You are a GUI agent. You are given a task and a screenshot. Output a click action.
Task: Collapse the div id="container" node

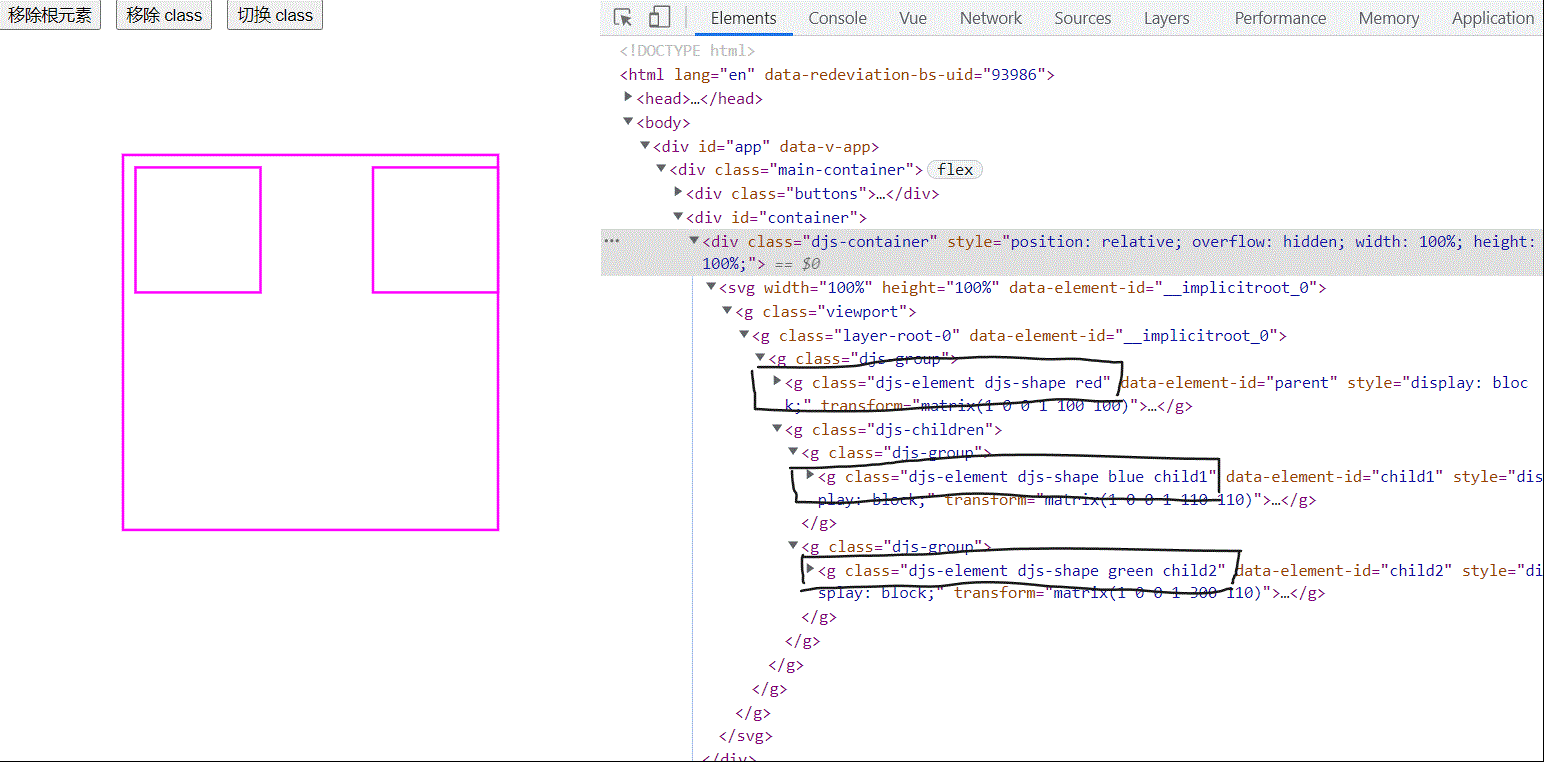(x=678, y=216)
